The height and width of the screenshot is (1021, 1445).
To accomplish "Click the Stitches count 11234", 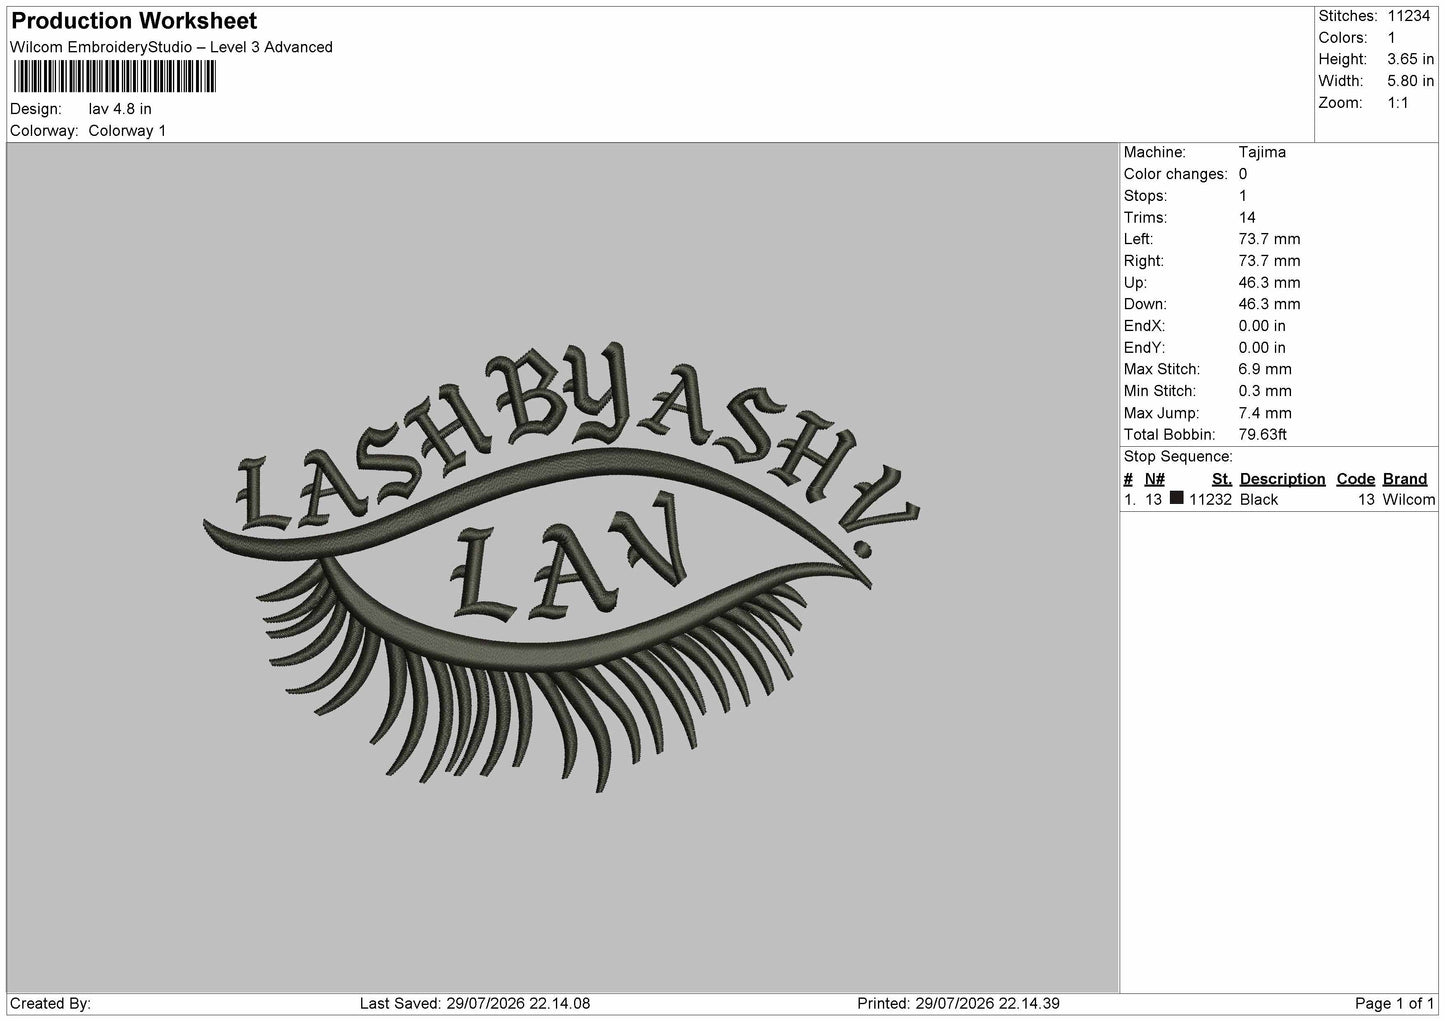I will (x=1408, y=16).
